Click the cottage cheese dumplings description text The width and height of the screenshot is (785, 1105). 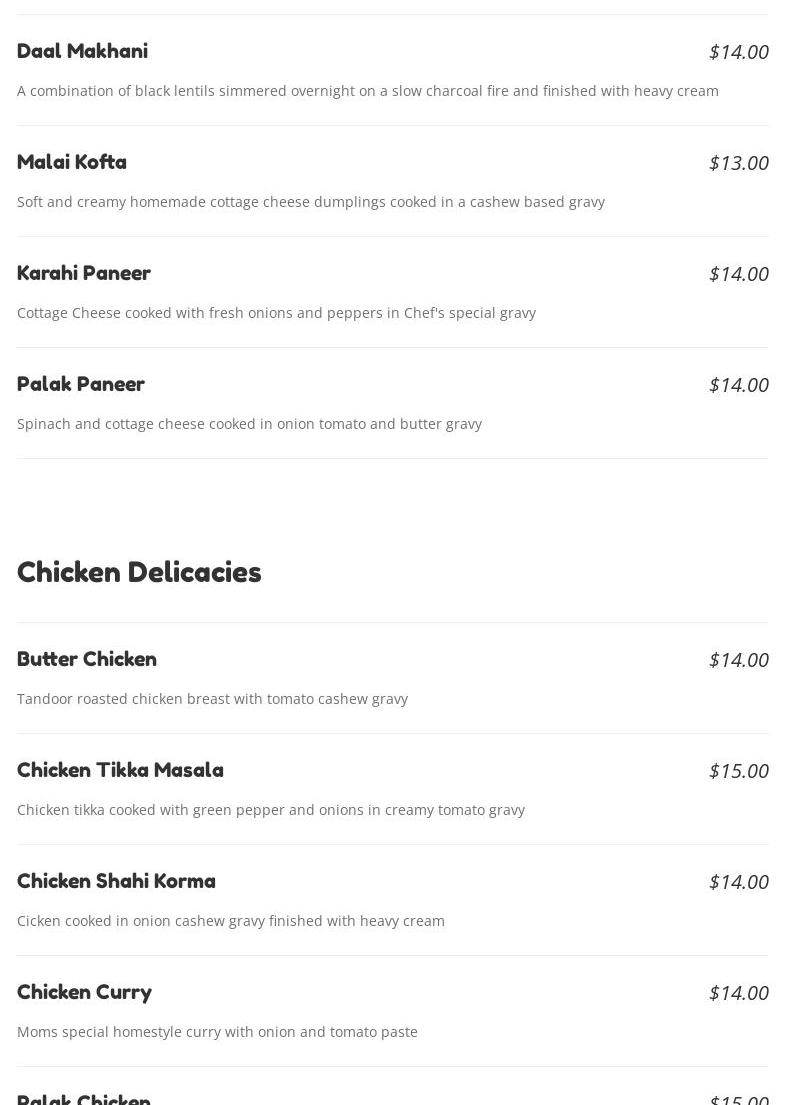(311, 202)
